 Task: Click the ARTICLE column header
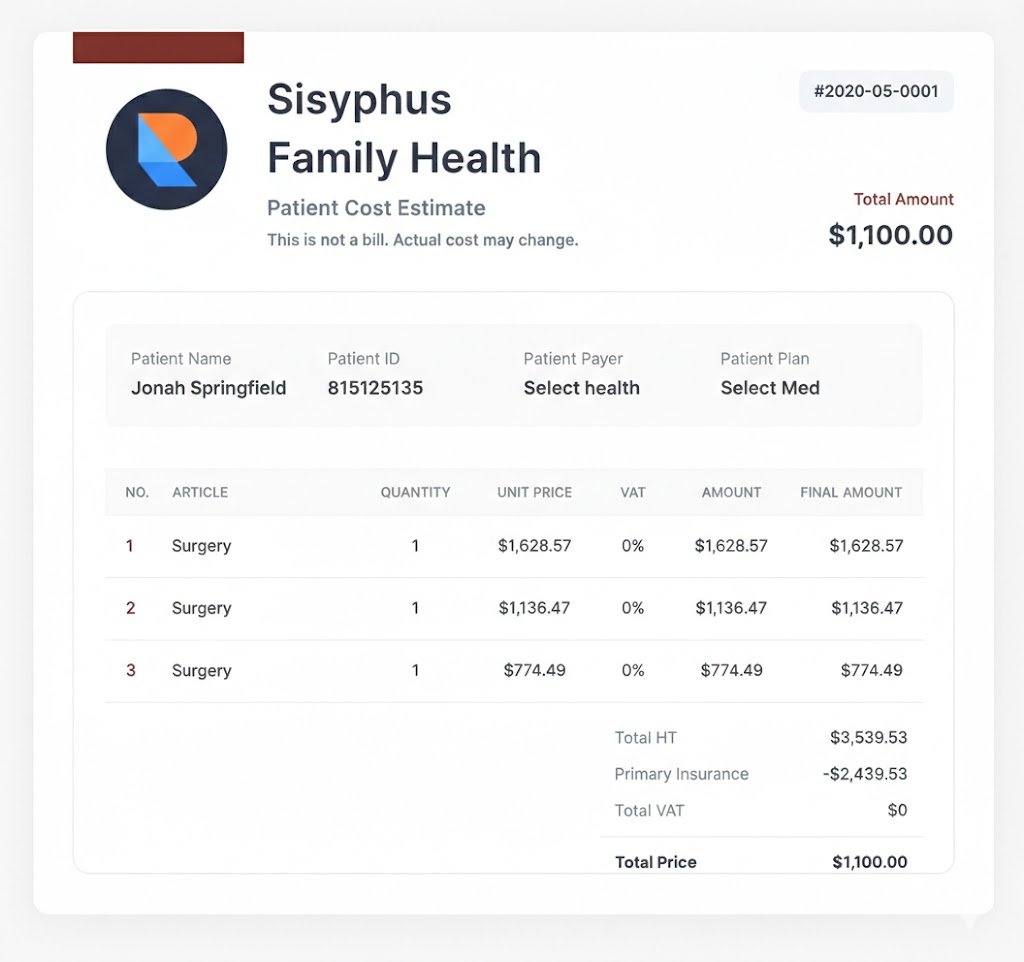[200, 492]
